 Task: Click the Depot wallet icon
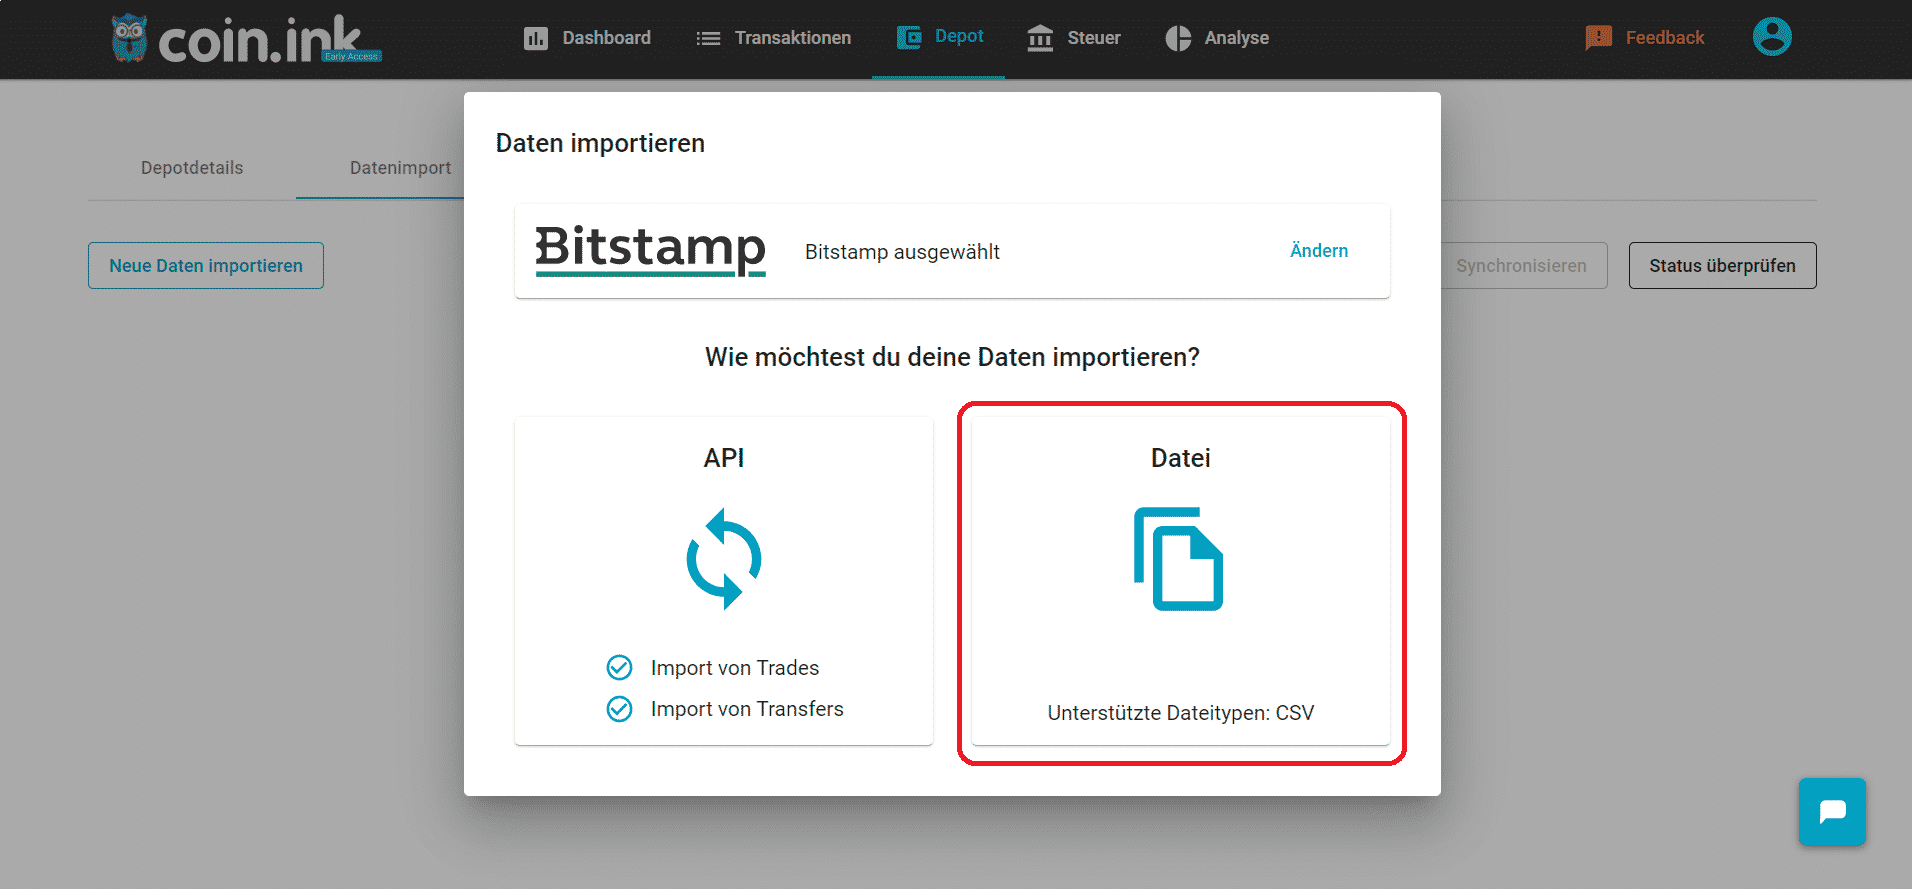909,38
